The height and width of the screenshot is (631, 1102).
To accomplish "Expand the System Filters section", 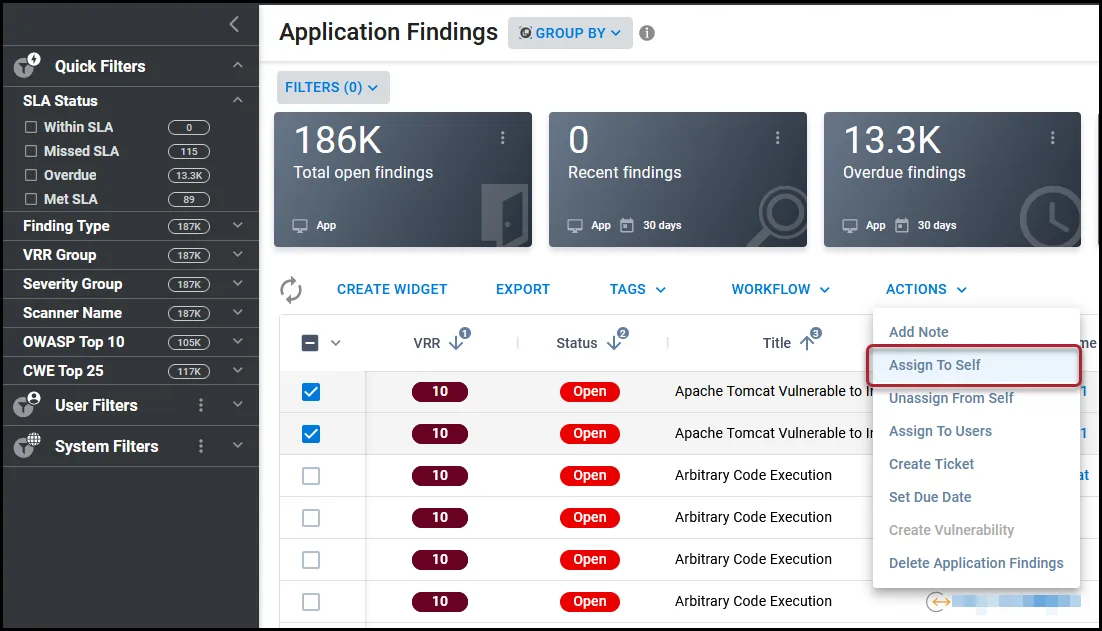I will 238,445.
